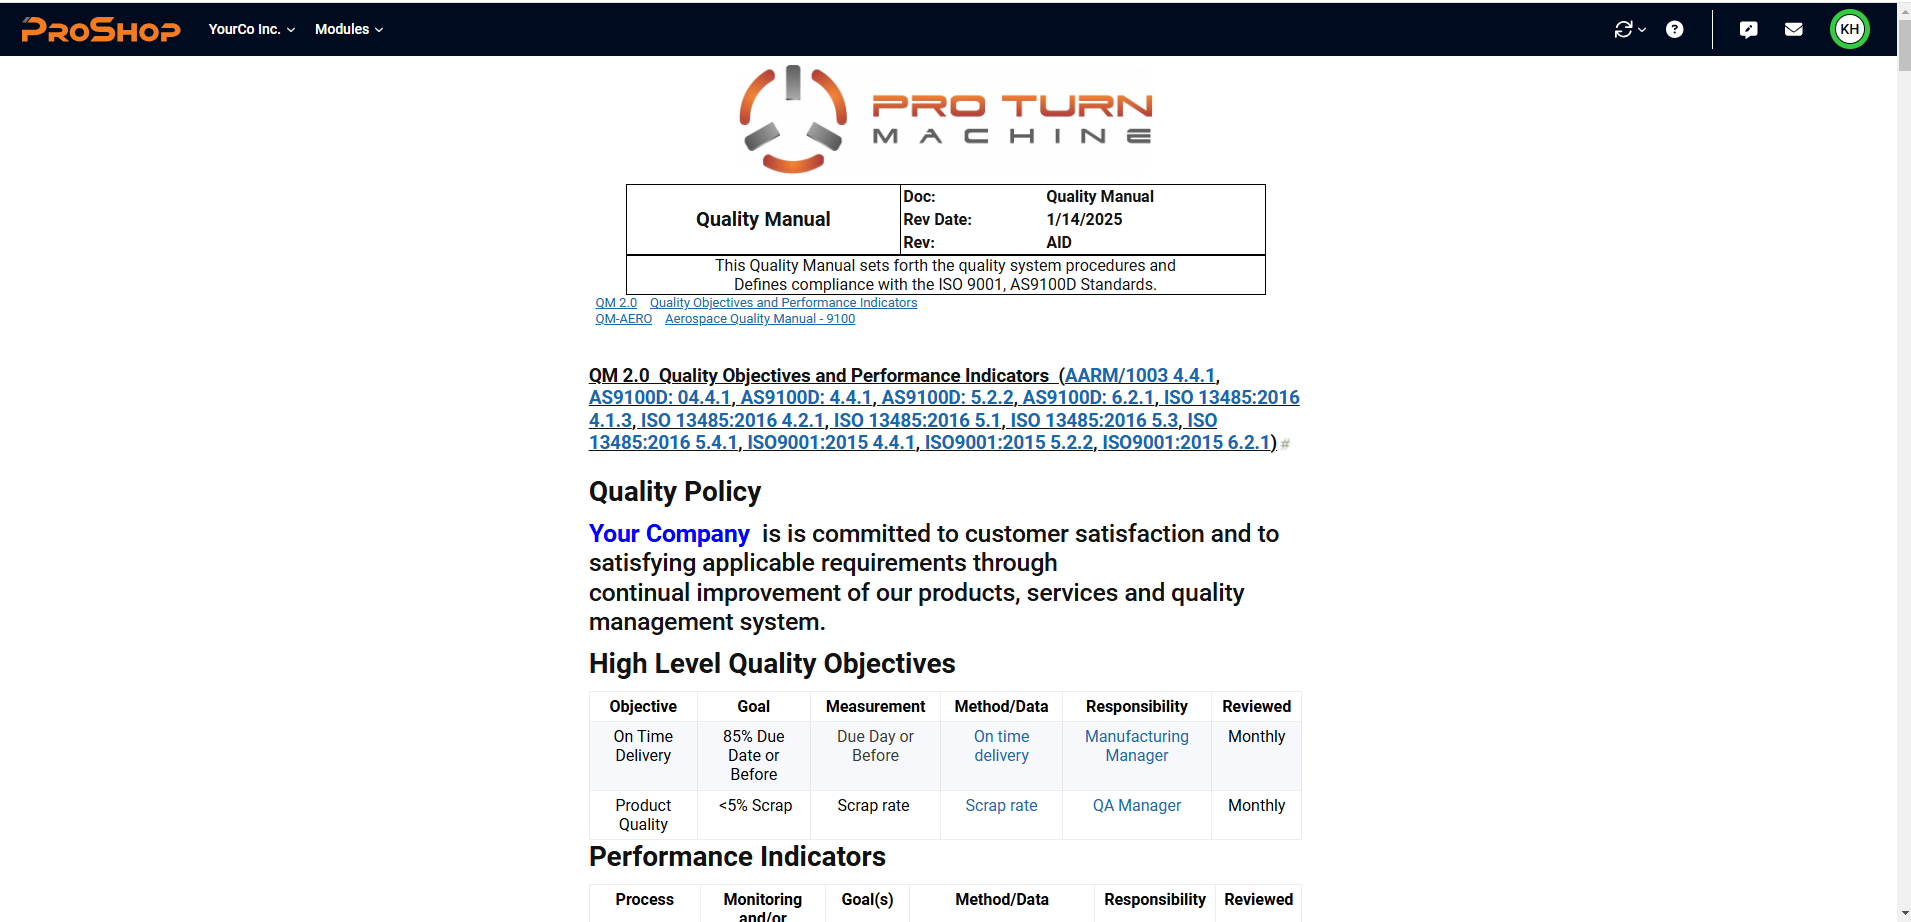Open the envelope messages icon

point(1793,30)
